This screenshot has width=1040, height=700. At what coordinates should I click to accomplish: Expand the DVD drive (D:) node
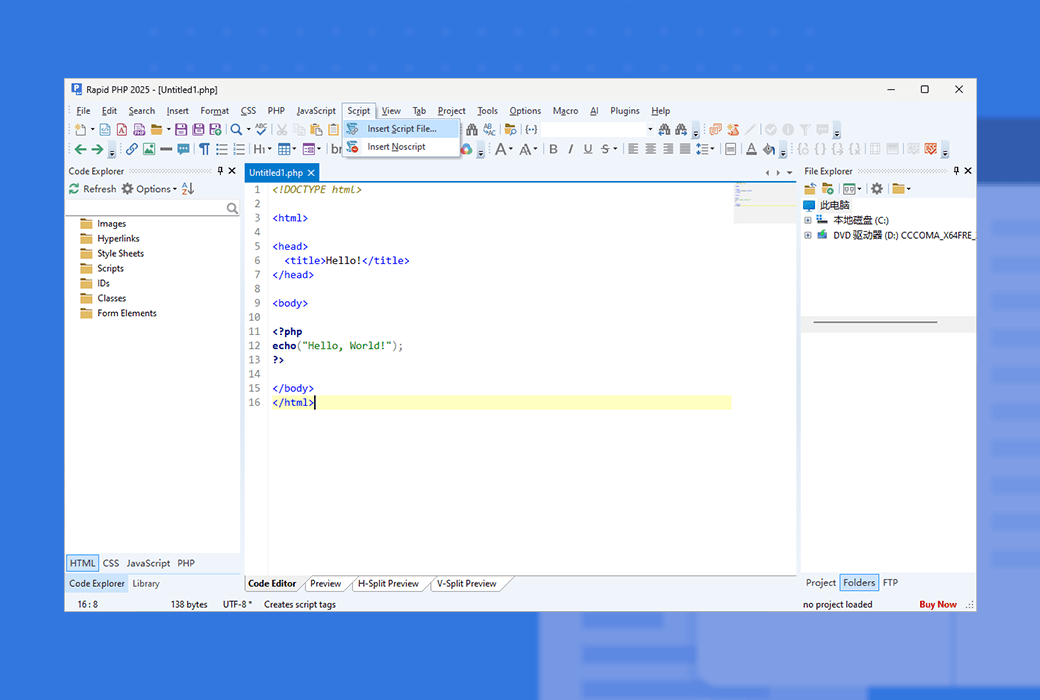point(807,236)
